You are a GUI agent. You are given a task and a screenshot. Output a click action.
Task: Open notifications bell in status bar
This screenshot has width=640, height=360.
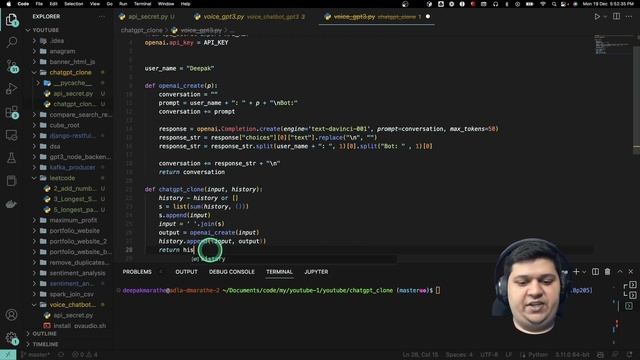(629, 355)
